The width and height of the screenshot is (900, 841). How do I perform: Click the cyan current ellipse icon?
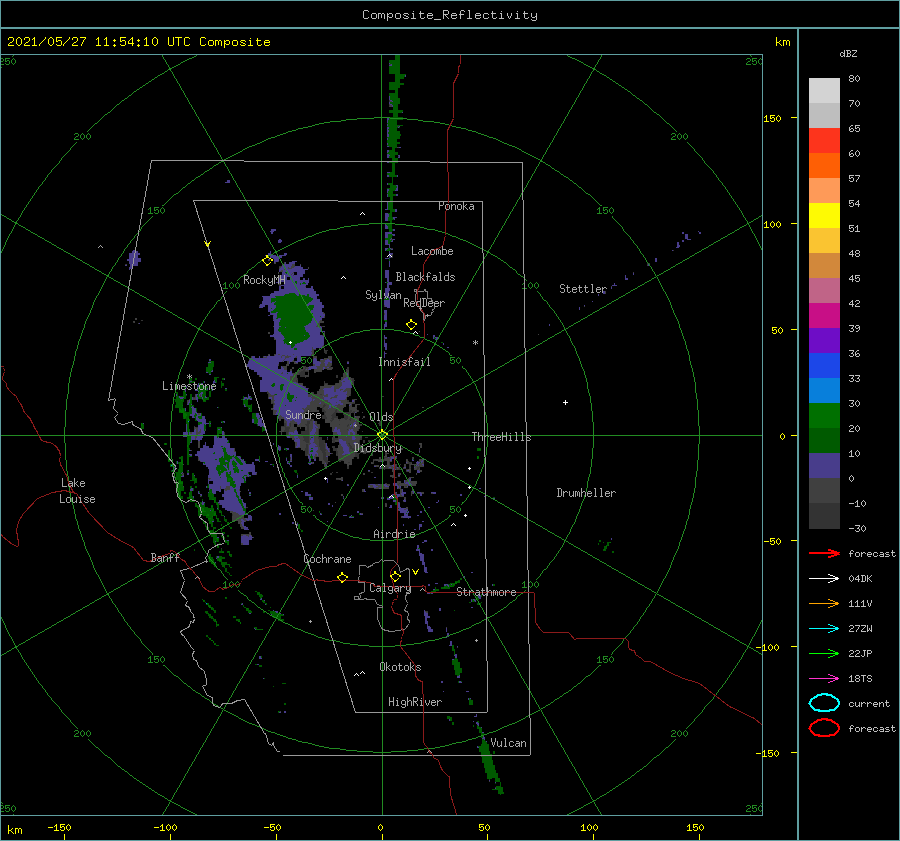click(x=824, y=703)
